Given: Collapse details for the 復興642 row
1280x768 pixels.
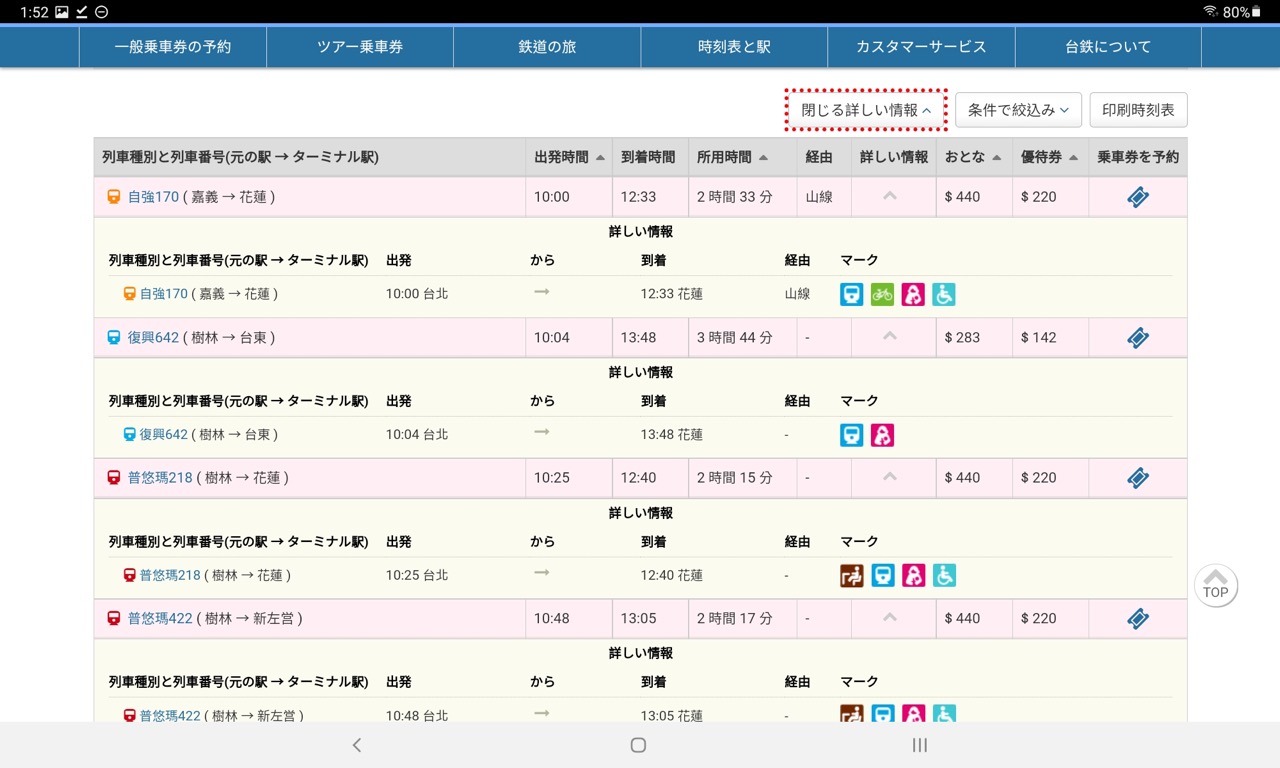Looking at the screenshot, I should point(890,337).
